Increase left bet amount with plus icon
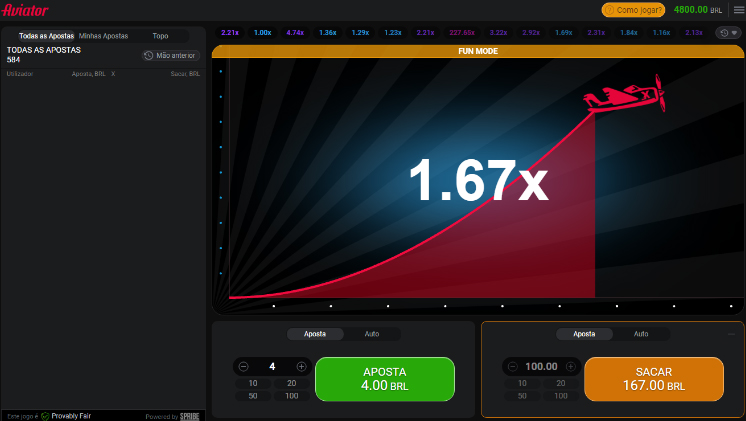The image size is (746, 421). [x=301, y=366]
